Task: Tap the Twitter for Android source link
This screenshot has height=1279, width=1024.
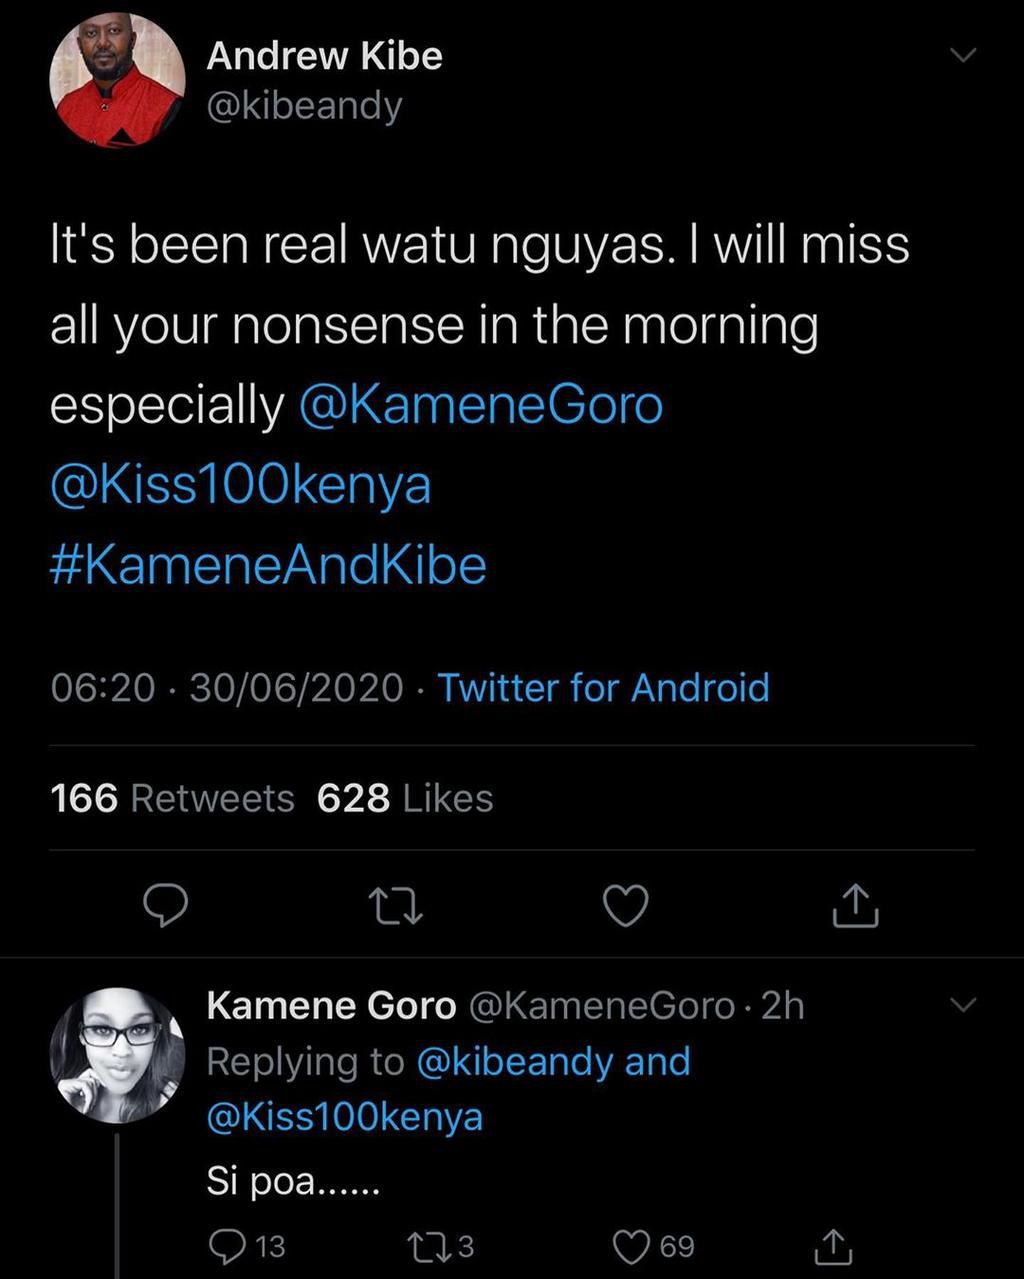Action: (x=604, y=688)
